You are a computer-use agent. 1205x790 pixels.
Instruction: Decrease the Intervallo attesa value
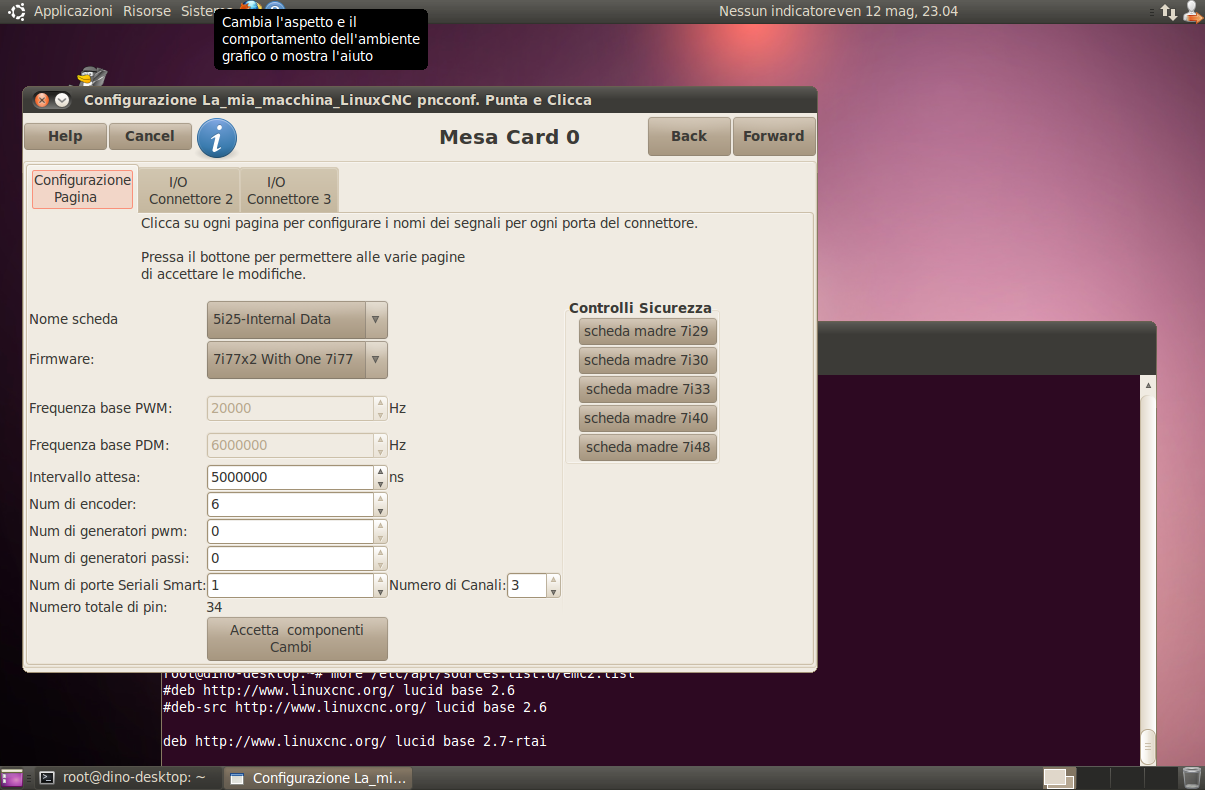[x=381, y=484]
